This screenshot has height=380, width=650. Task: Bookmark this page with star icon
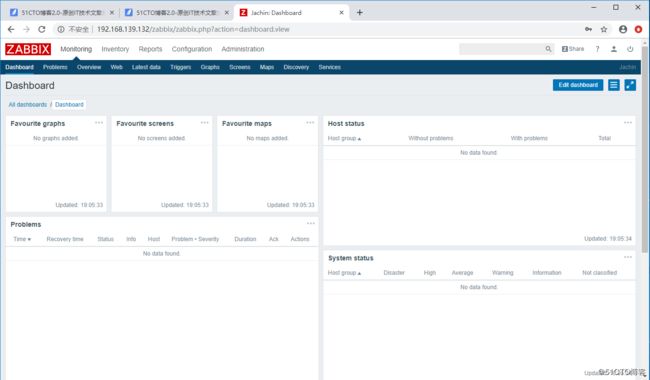(604, 29)
